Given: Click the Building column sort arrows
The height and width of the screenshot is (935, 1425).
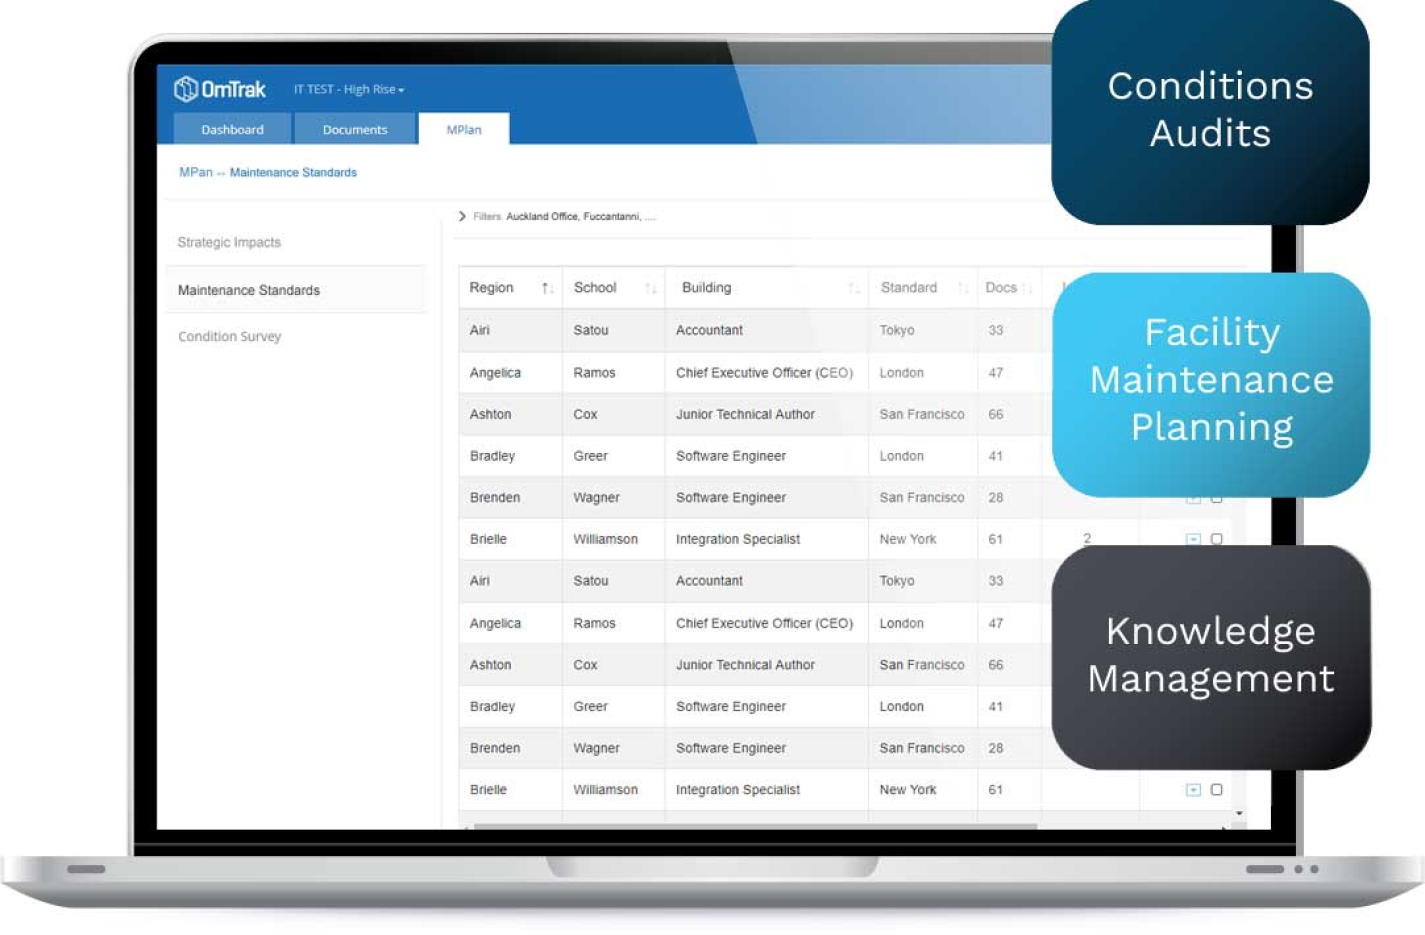Looking at the screenshot, I should (x=853, y=288).
